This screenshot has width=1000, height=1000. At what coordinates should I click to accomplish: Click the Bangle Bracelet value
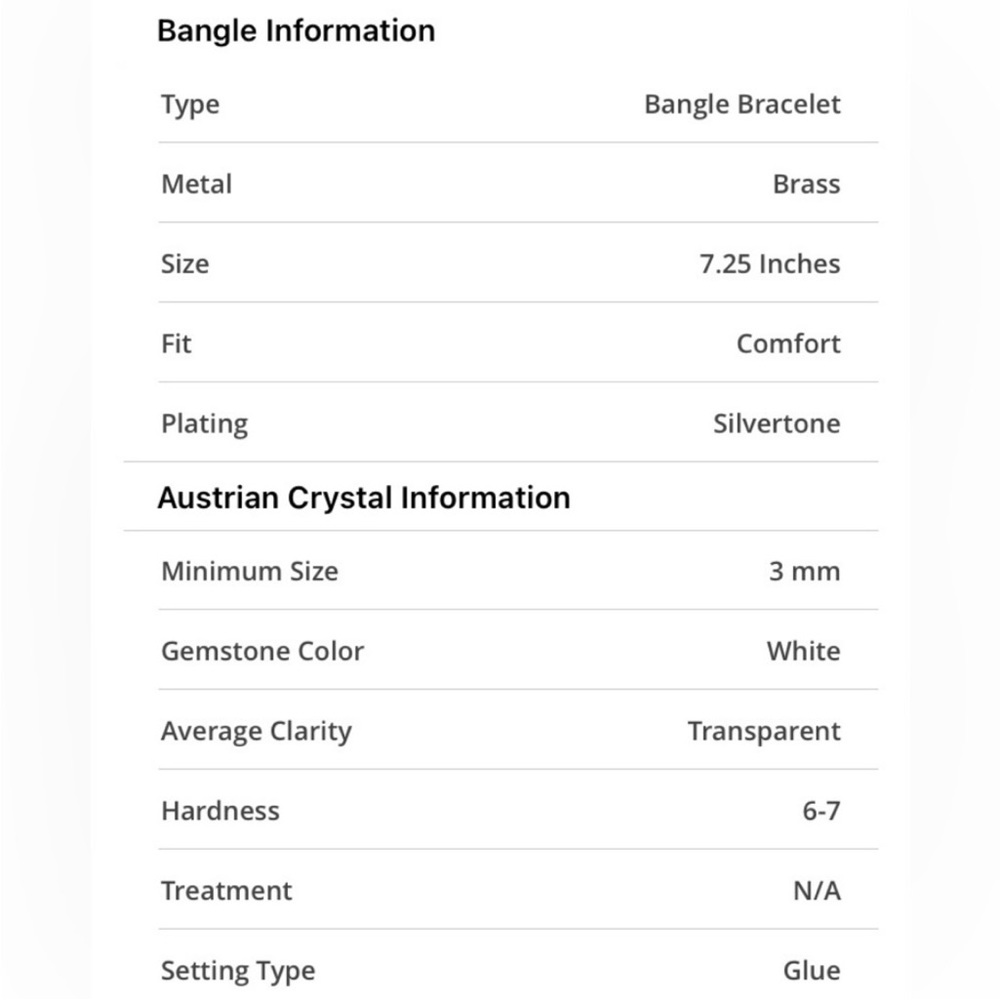pos(742,104)
